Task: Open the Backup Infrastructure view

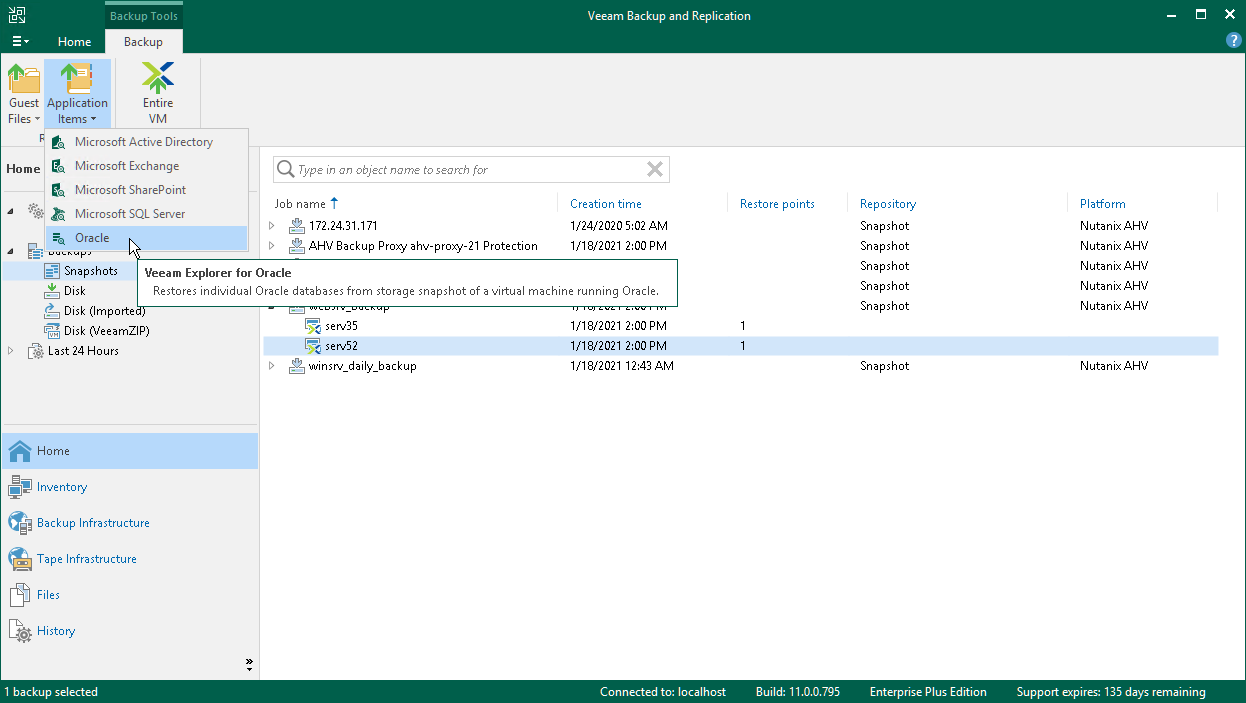Action: [129, 523]
